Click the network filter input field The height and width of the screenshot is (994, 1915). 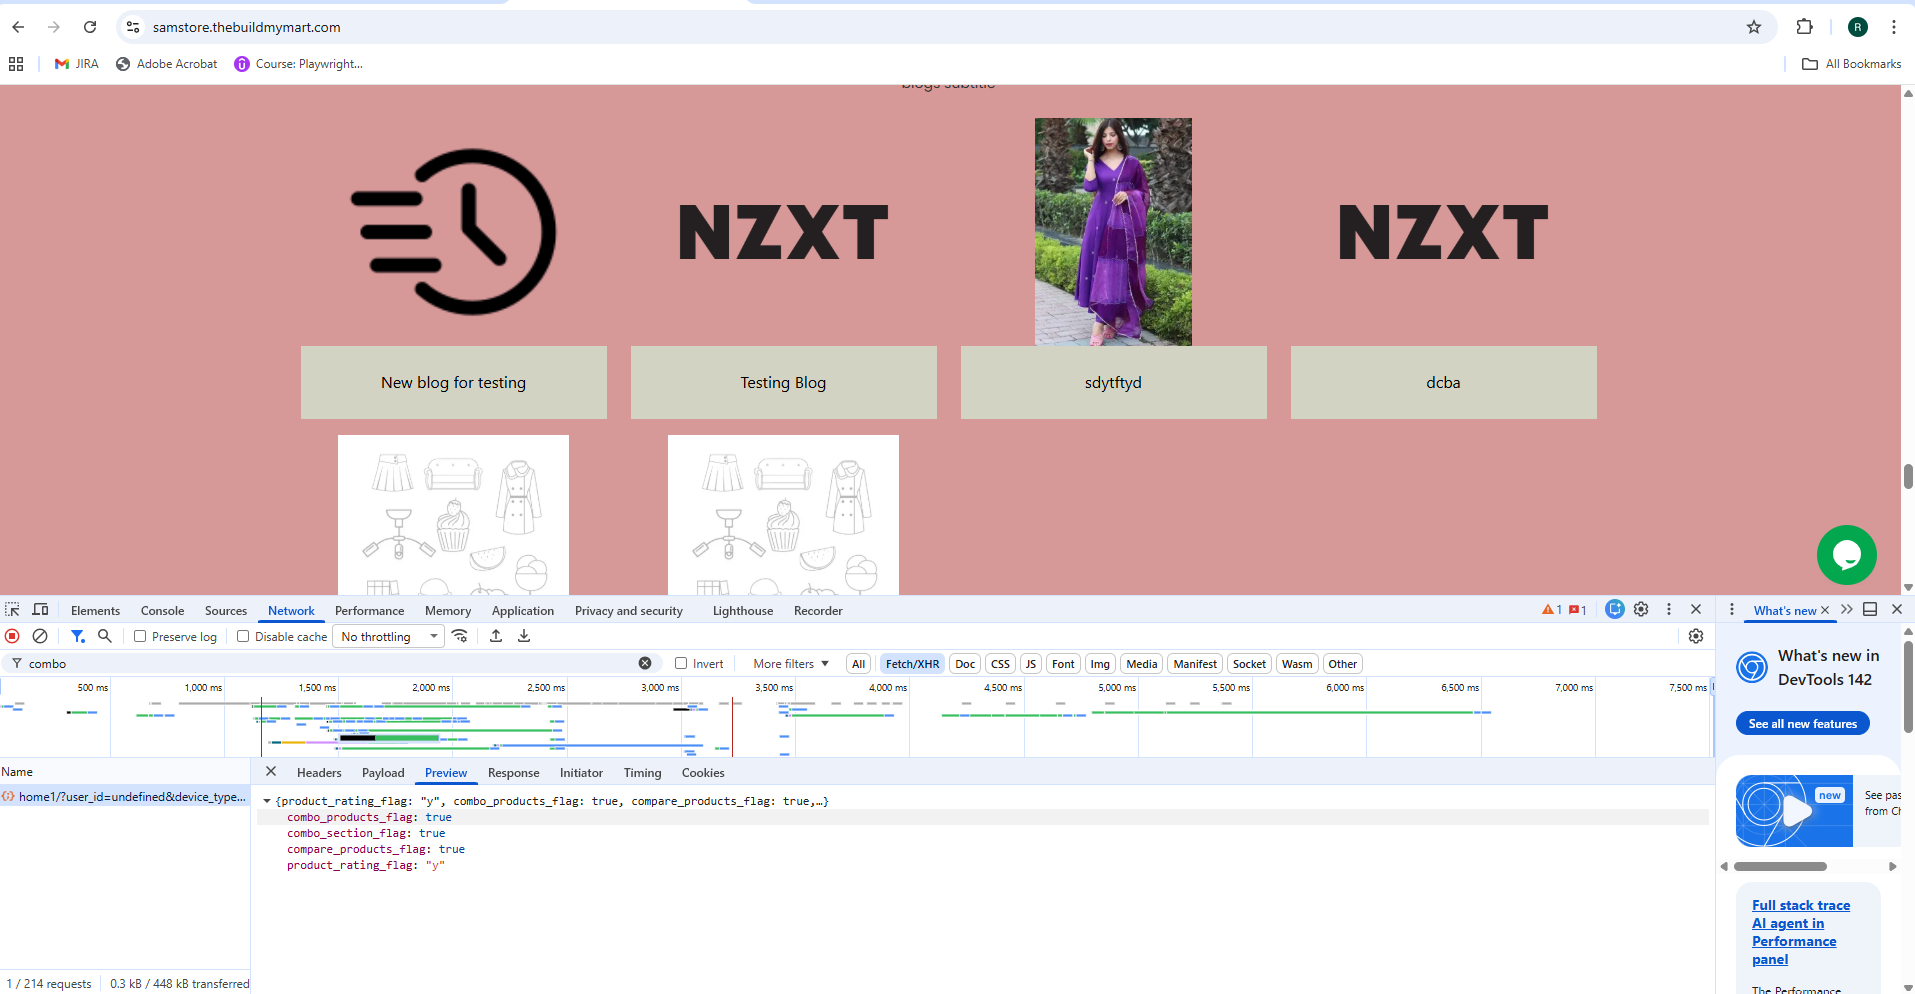[330, 663]
